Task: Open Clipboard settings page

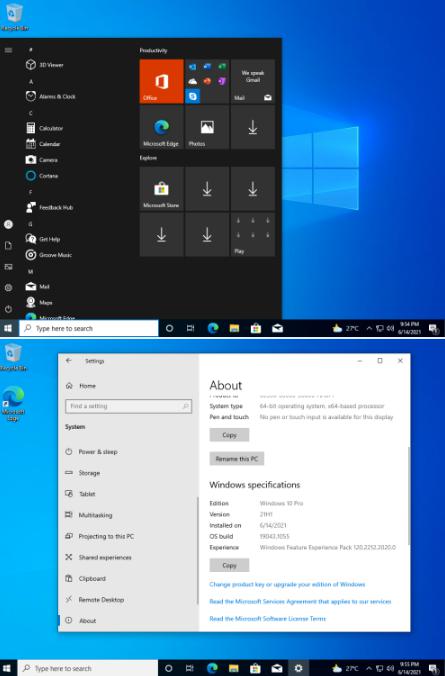Action: coord(85,579)
